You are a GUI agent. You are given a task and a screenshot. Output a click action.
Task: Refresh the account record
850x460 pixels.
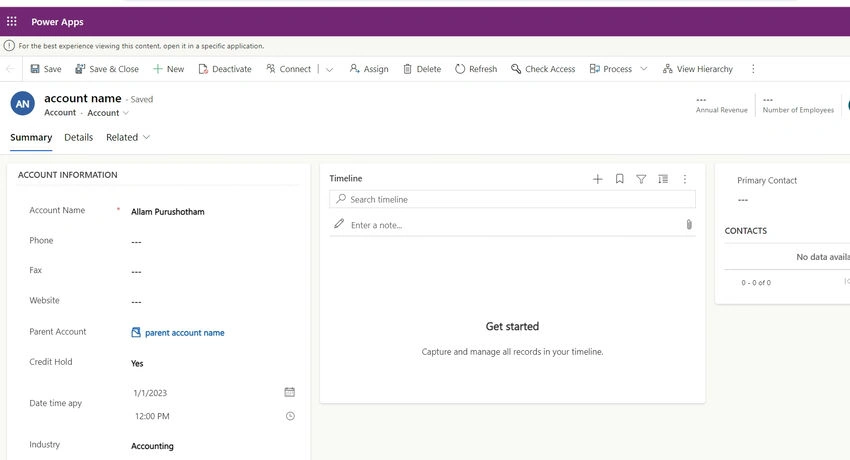coord(476,69)
